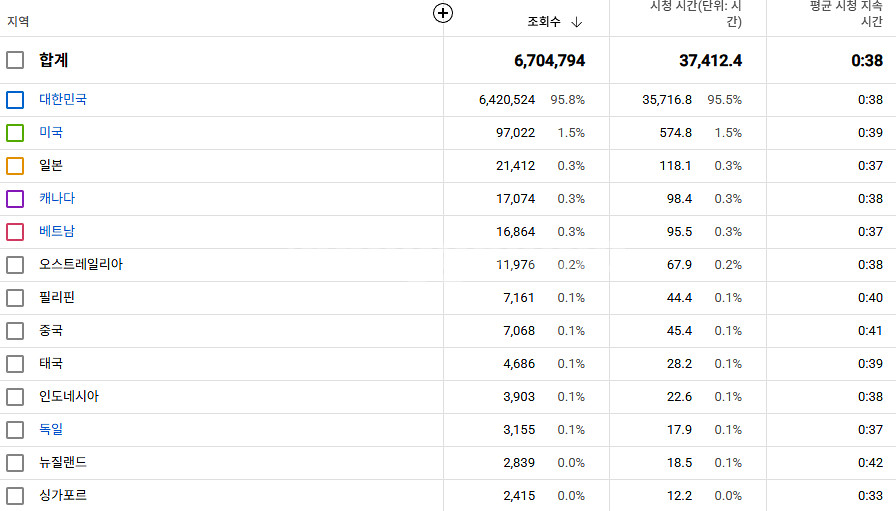This screenshot has height=511, width=896.
Task: Open the 베트남 region link
Action: pos(57,232)
